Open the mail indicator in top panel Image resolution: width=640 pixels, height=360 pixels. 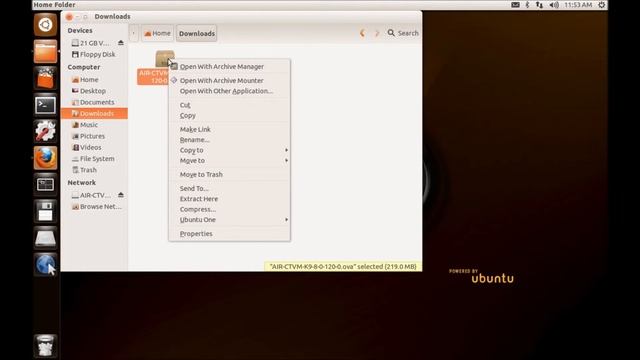coord(515,5)
